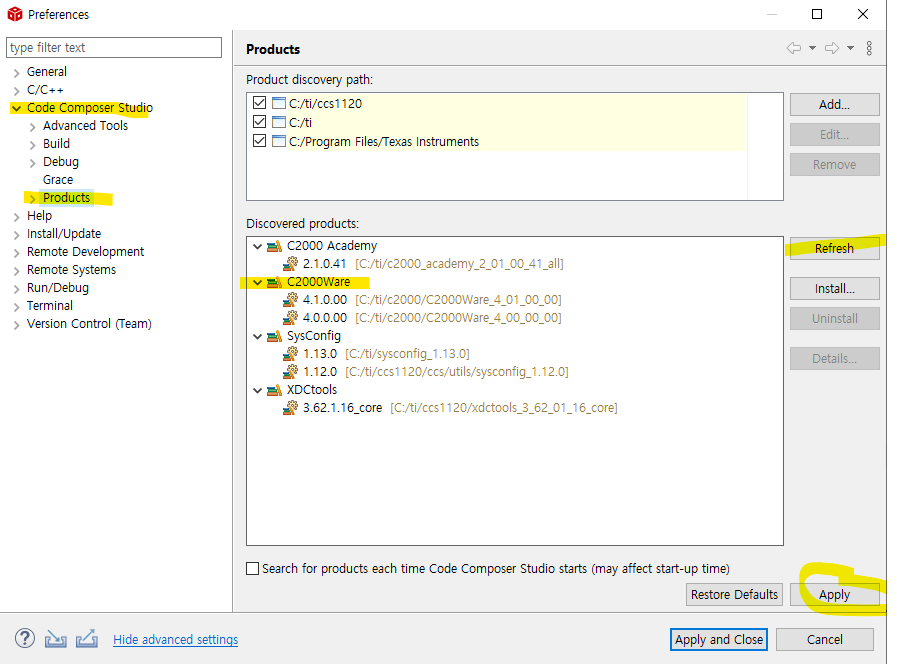Screen dimensions: 897x664
Task: Open forward history dropdown arrow
Action: click(851, 49)
